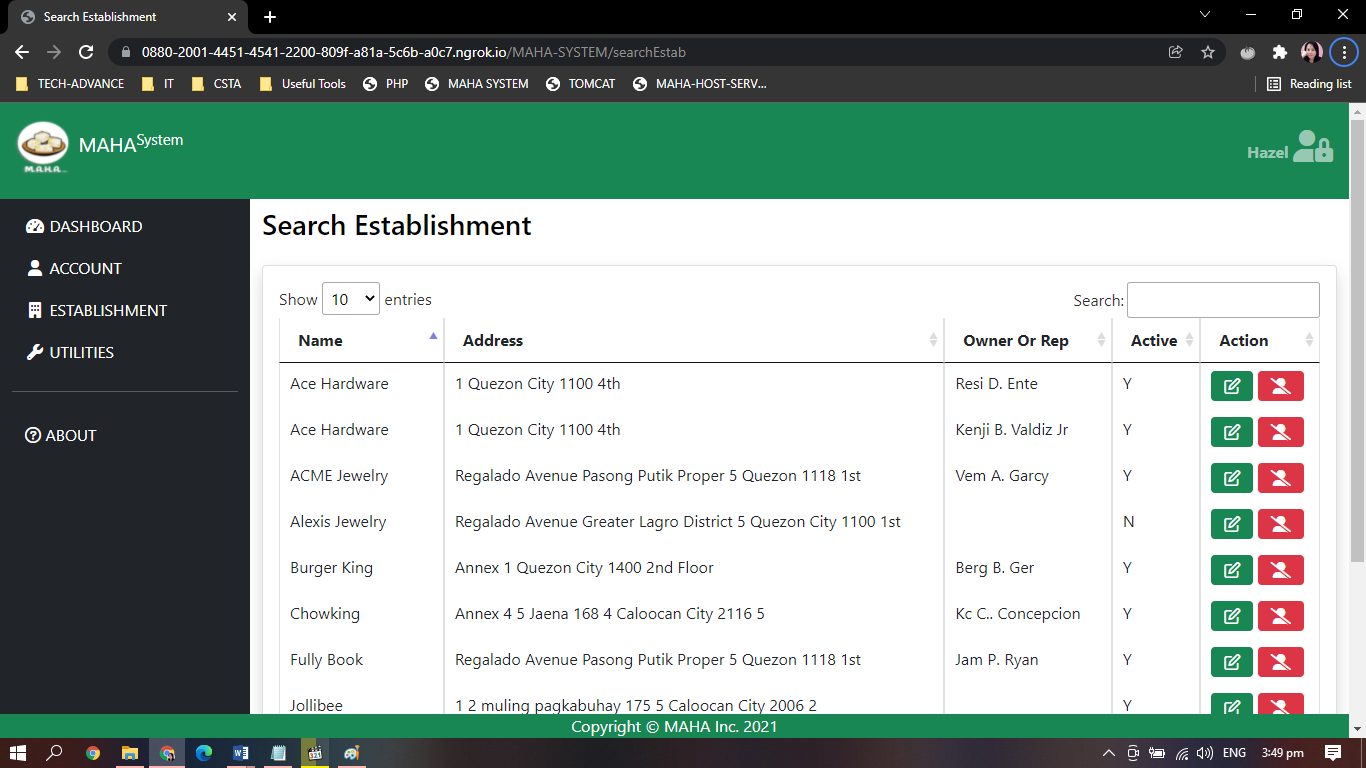Open DASHBOARD in the sidebar
Image resolution: width=1366 pixels, height=768 pixels.
point(84,227)
